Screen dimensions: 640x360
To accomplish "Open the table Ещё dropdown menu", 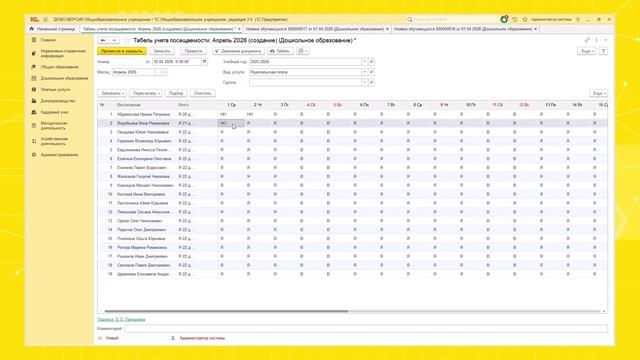I will pos(598,93).
